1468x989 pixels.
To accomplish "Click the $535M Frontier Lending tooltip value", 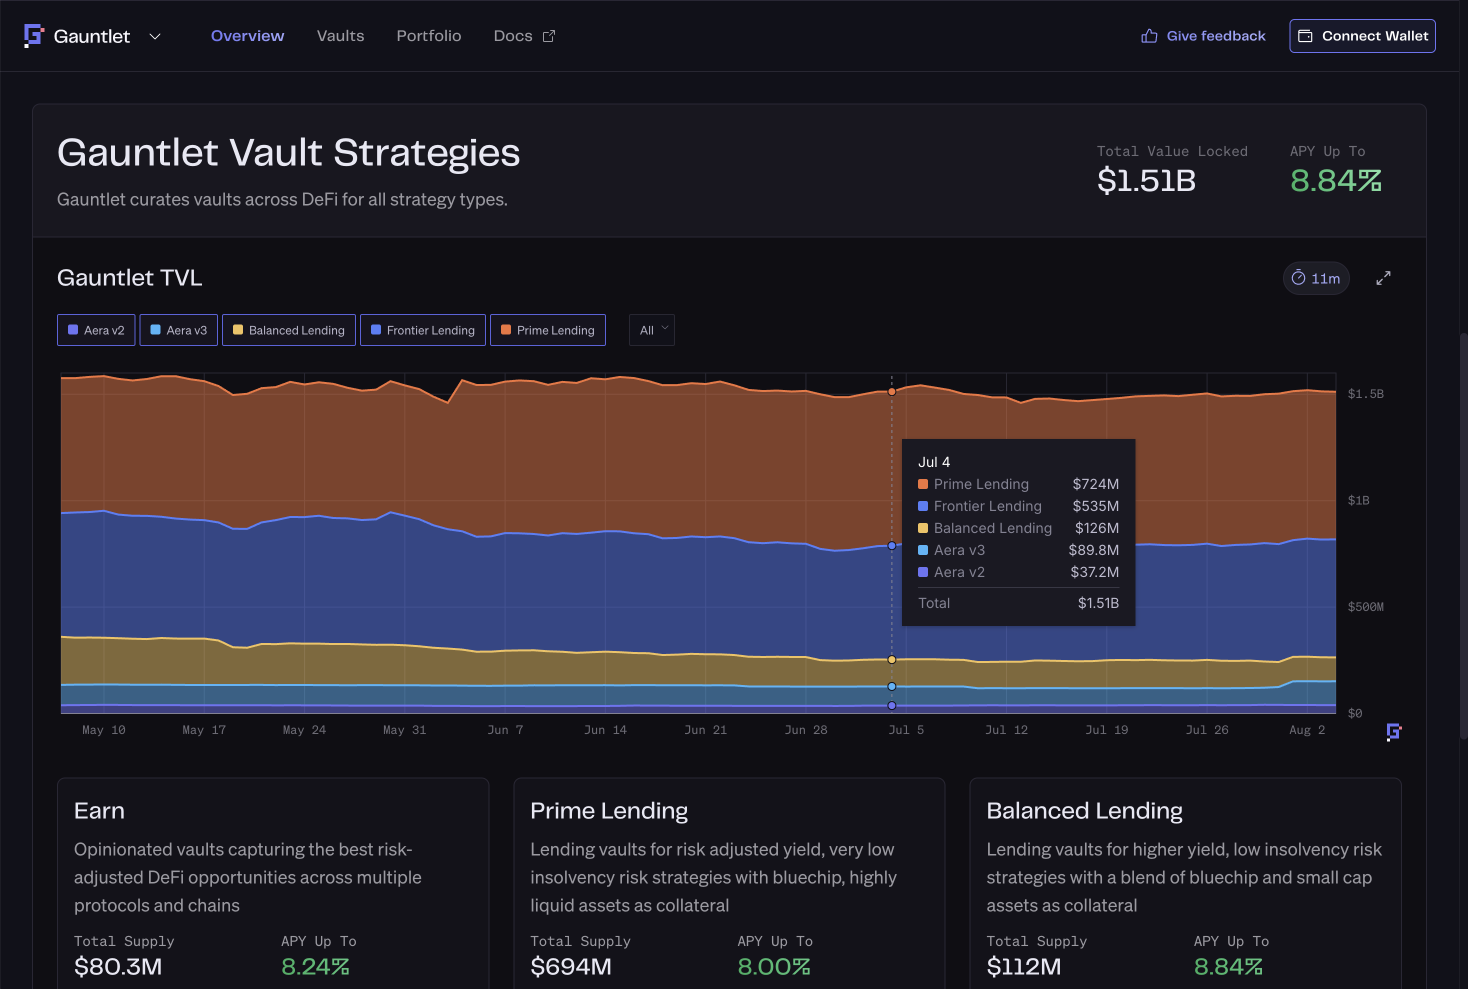I will pyautogui.click(x=1096, y=506).
